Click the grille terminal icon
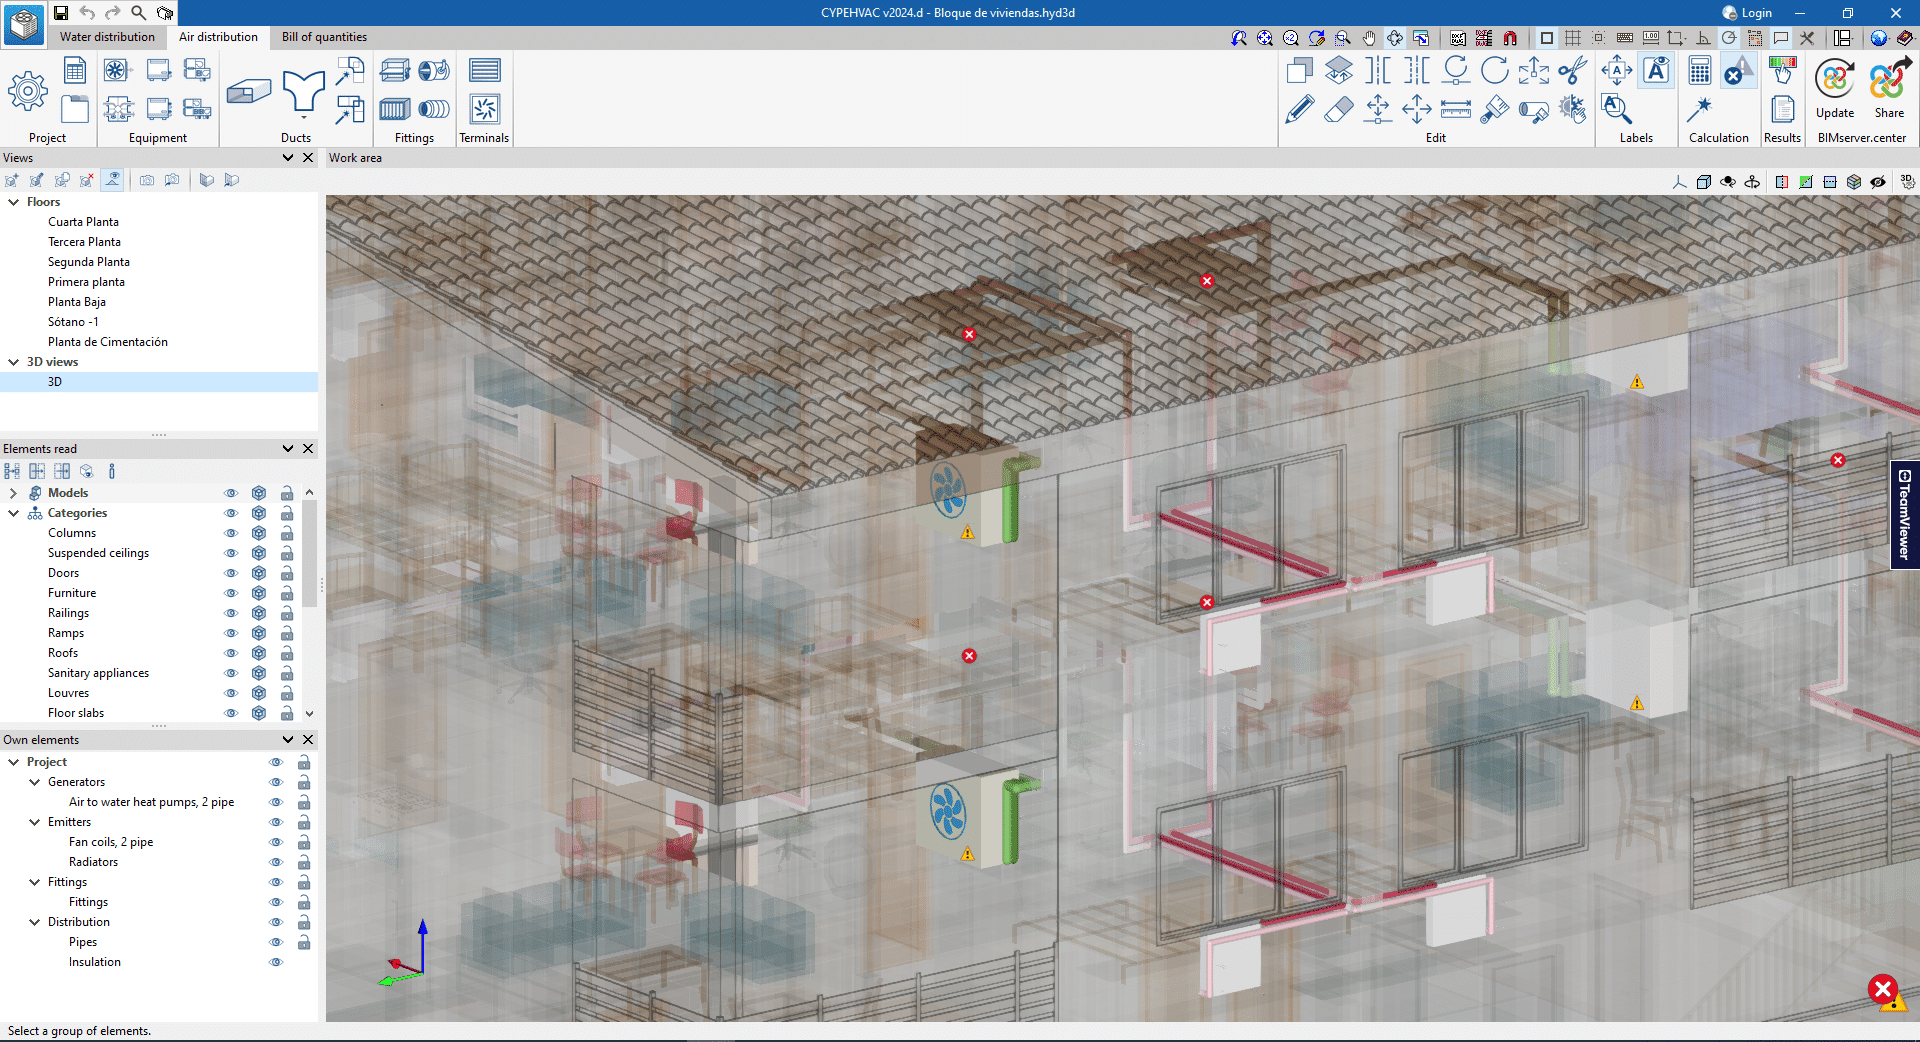Viewport: 1920px width, 1042px height. pyautogui.click(x=484, y=71)
